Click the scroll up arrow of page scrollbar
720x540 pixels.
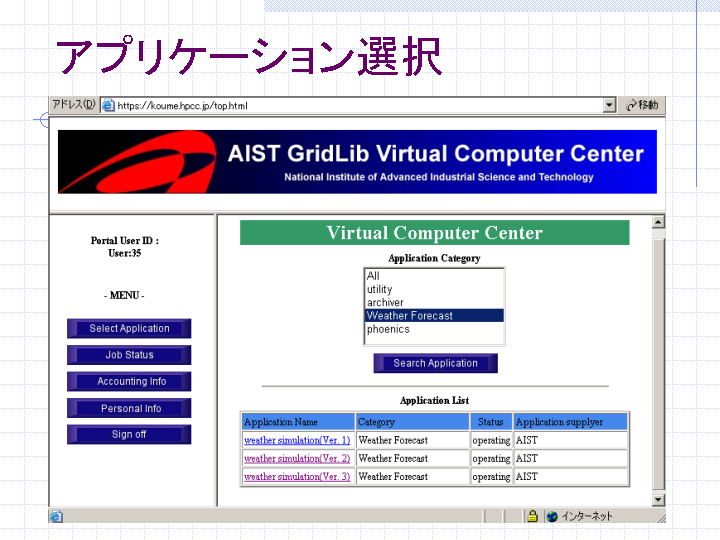(658, 222)
